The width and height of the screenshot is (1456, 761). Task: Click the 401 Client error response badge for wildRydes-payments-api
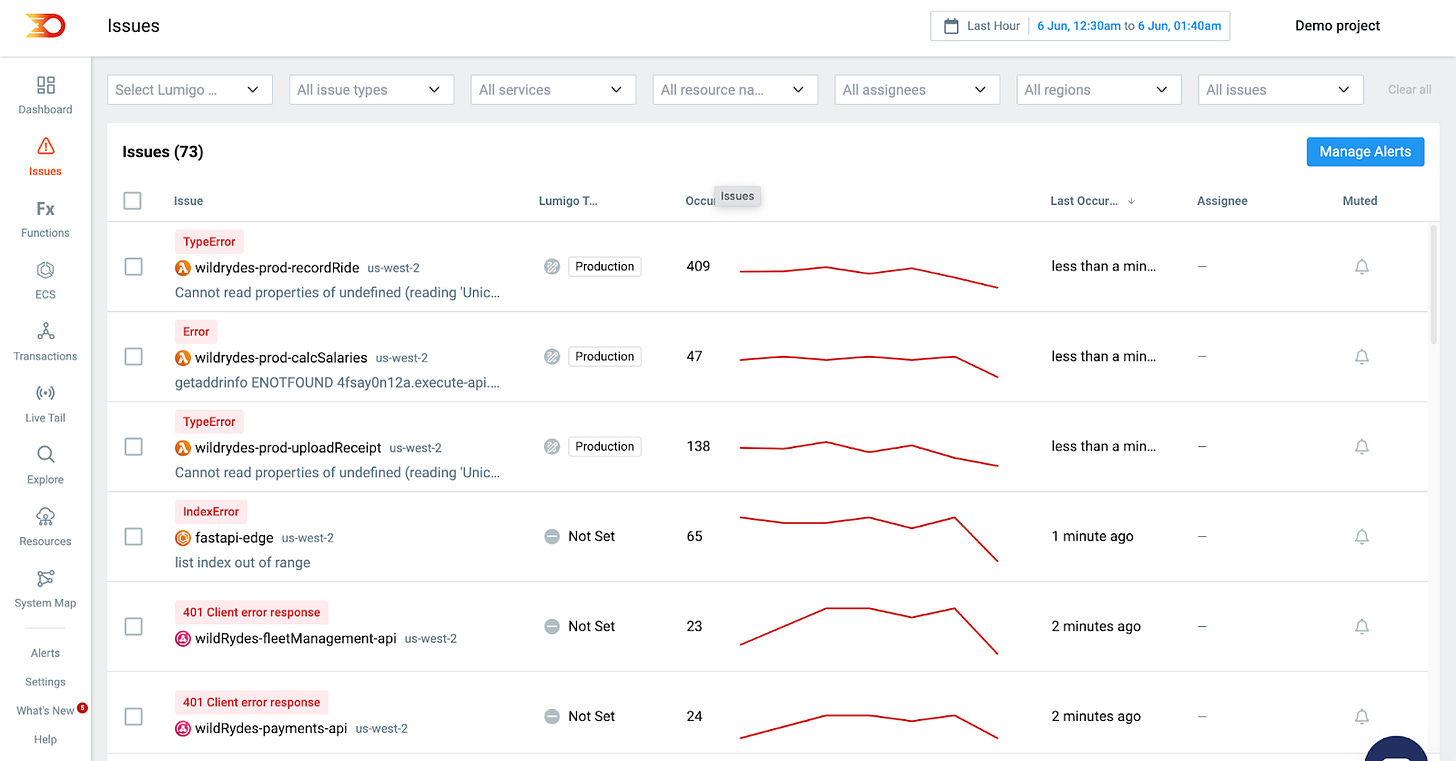252,702
